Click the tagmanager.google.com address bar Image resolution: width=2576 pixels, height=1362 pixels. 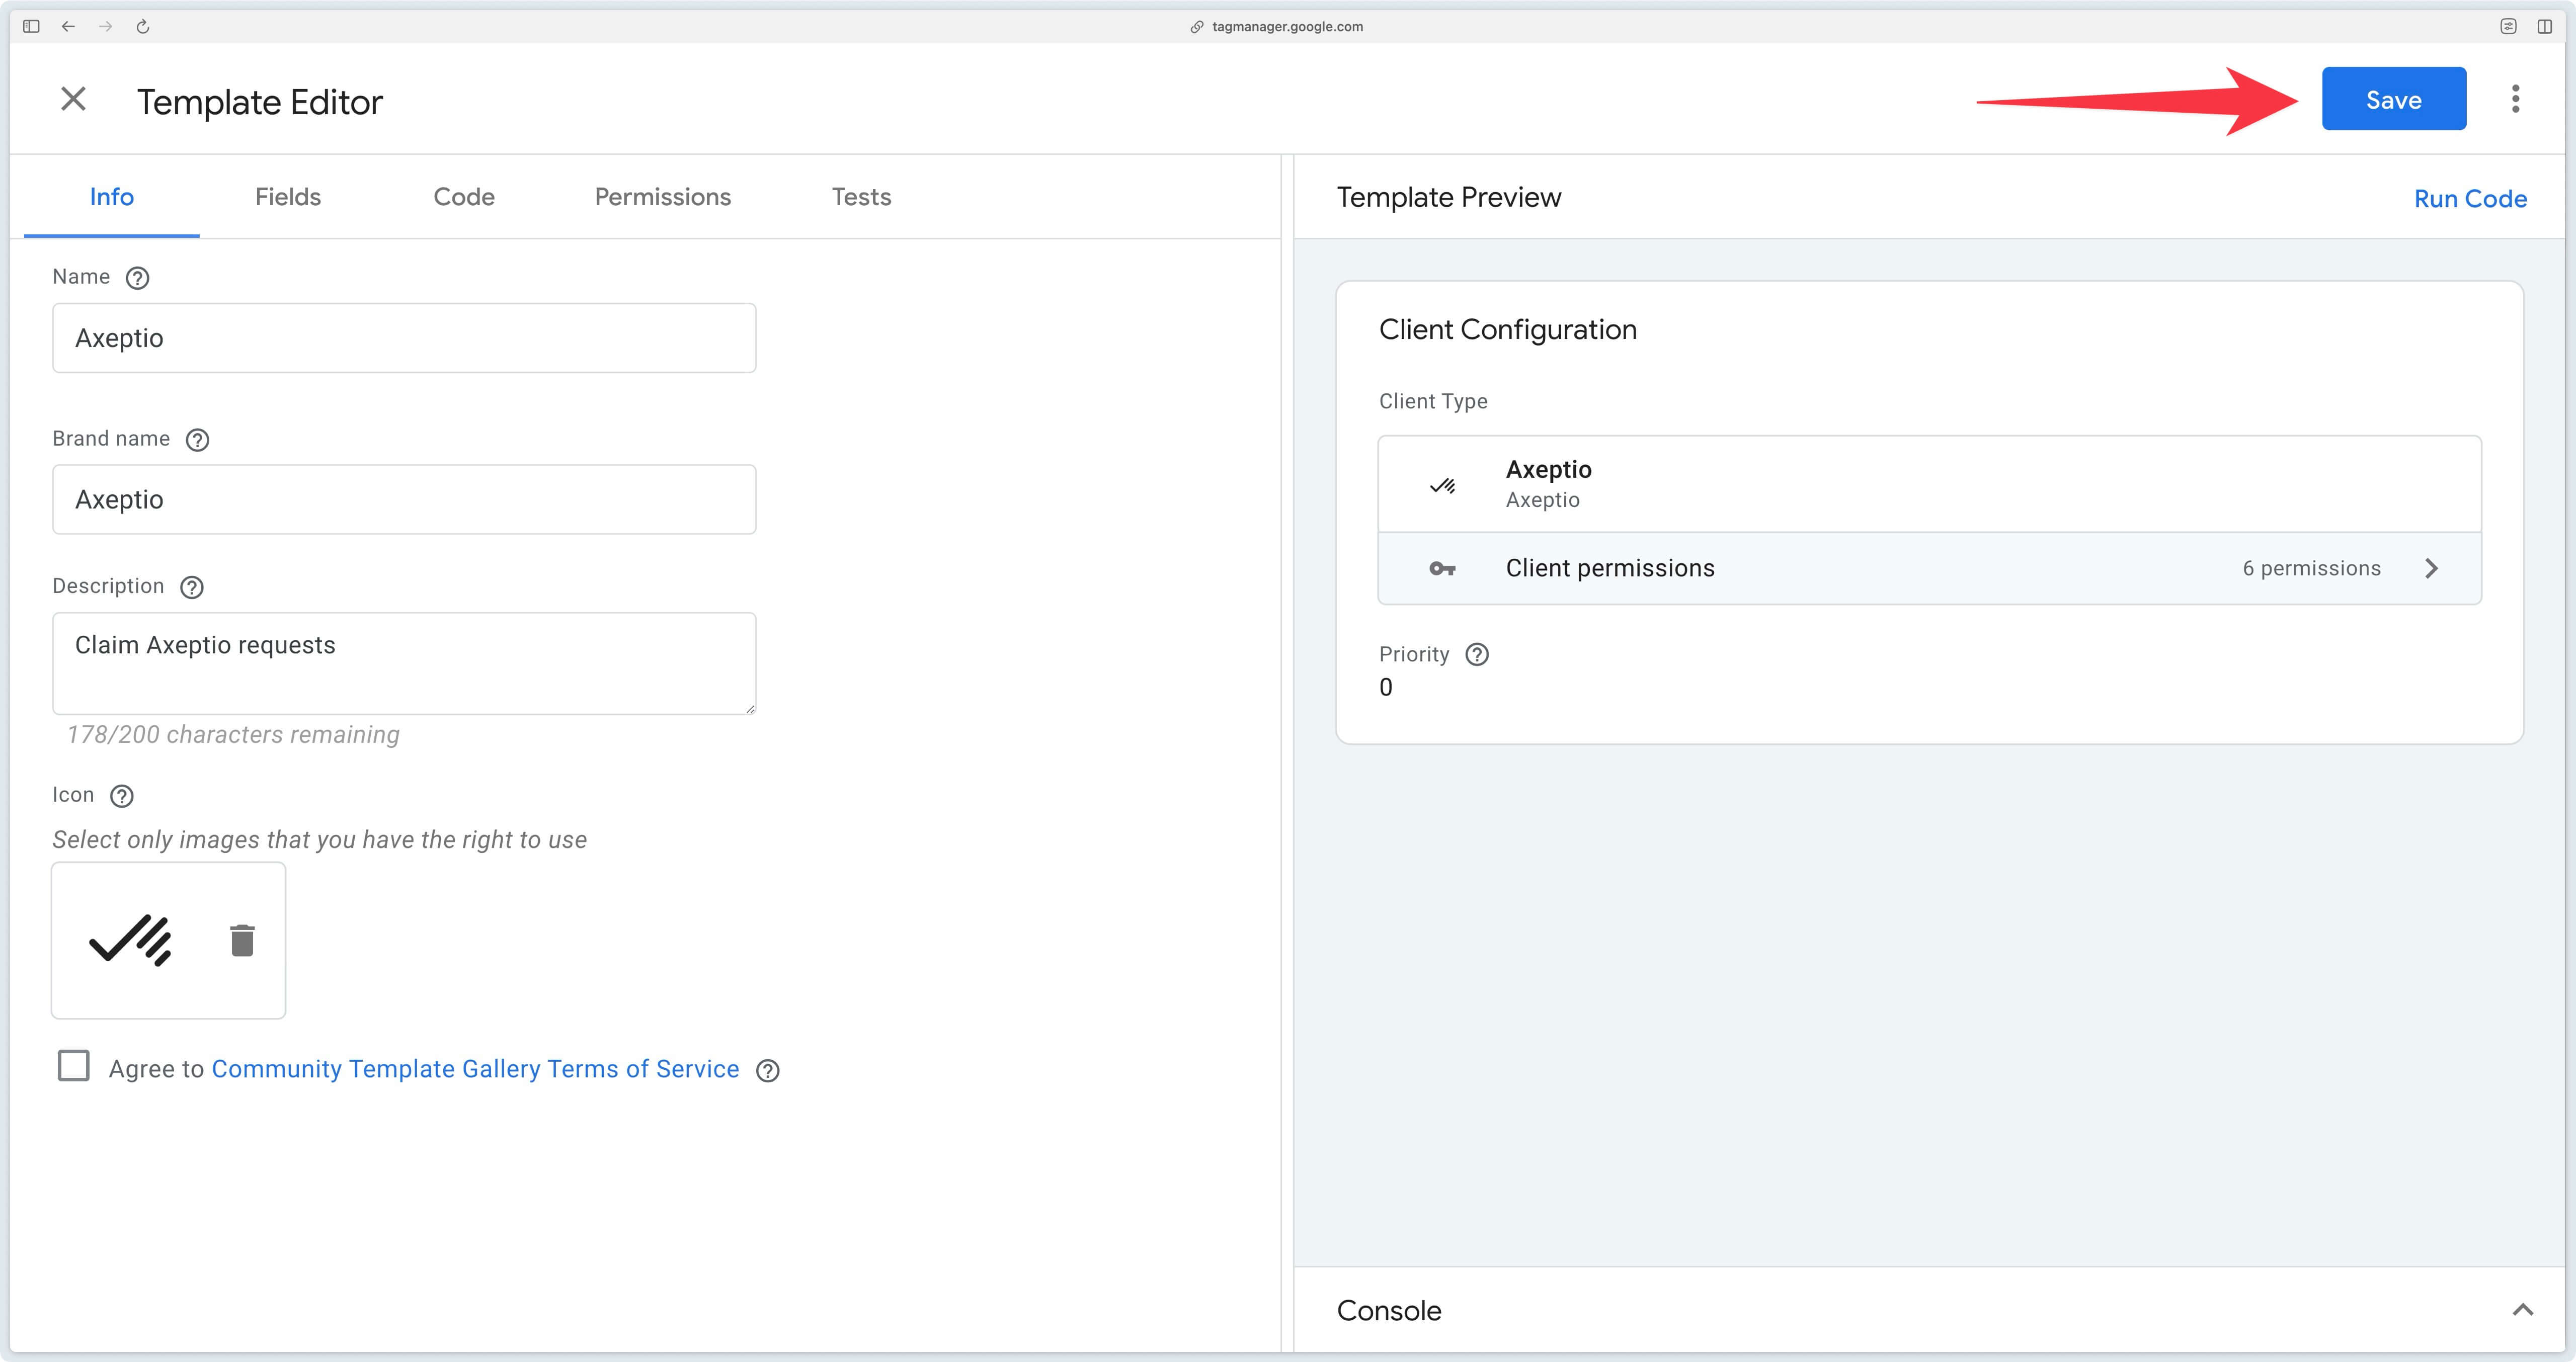pos(1277,27)
